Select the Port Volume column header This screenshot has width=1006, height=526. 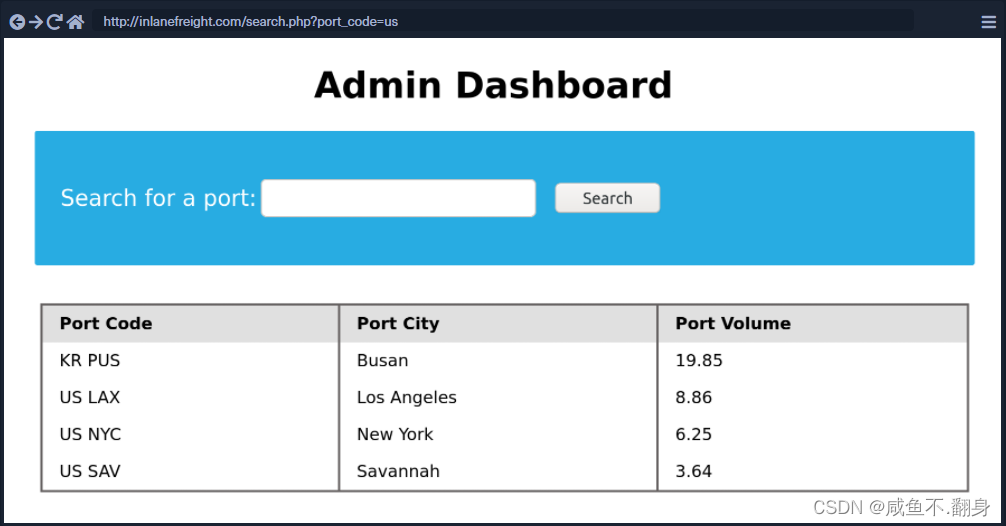point(733,323)
